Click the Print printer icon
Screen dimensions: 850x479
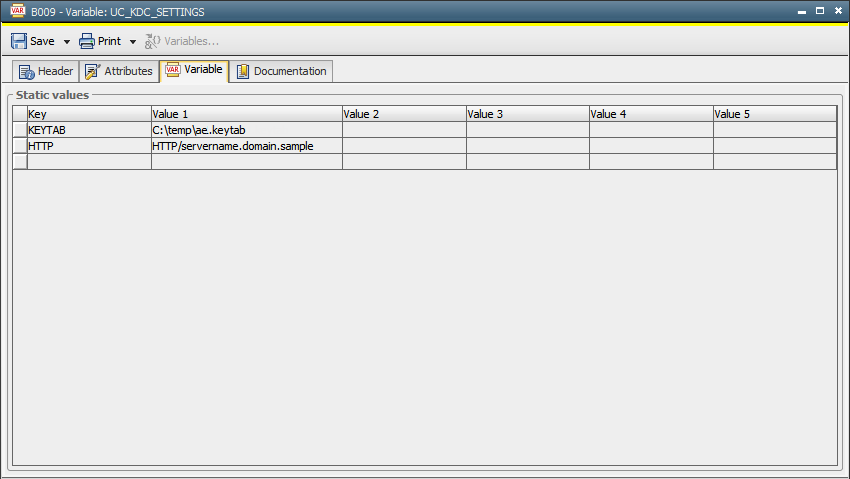click(x=87, y=41)
